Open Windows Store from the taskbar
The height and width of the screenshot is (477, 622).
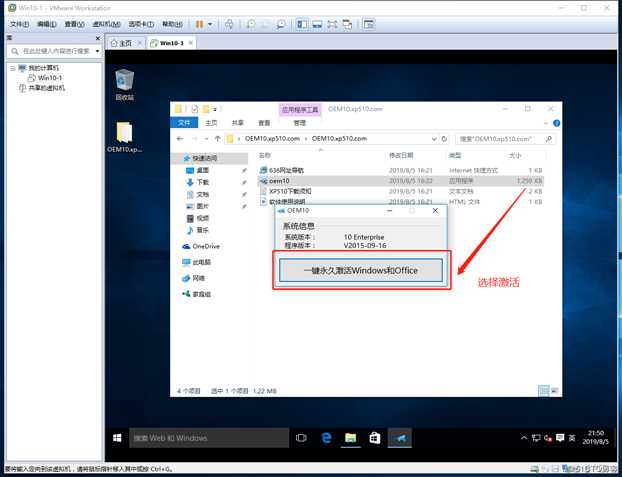(x=375, y=438)
